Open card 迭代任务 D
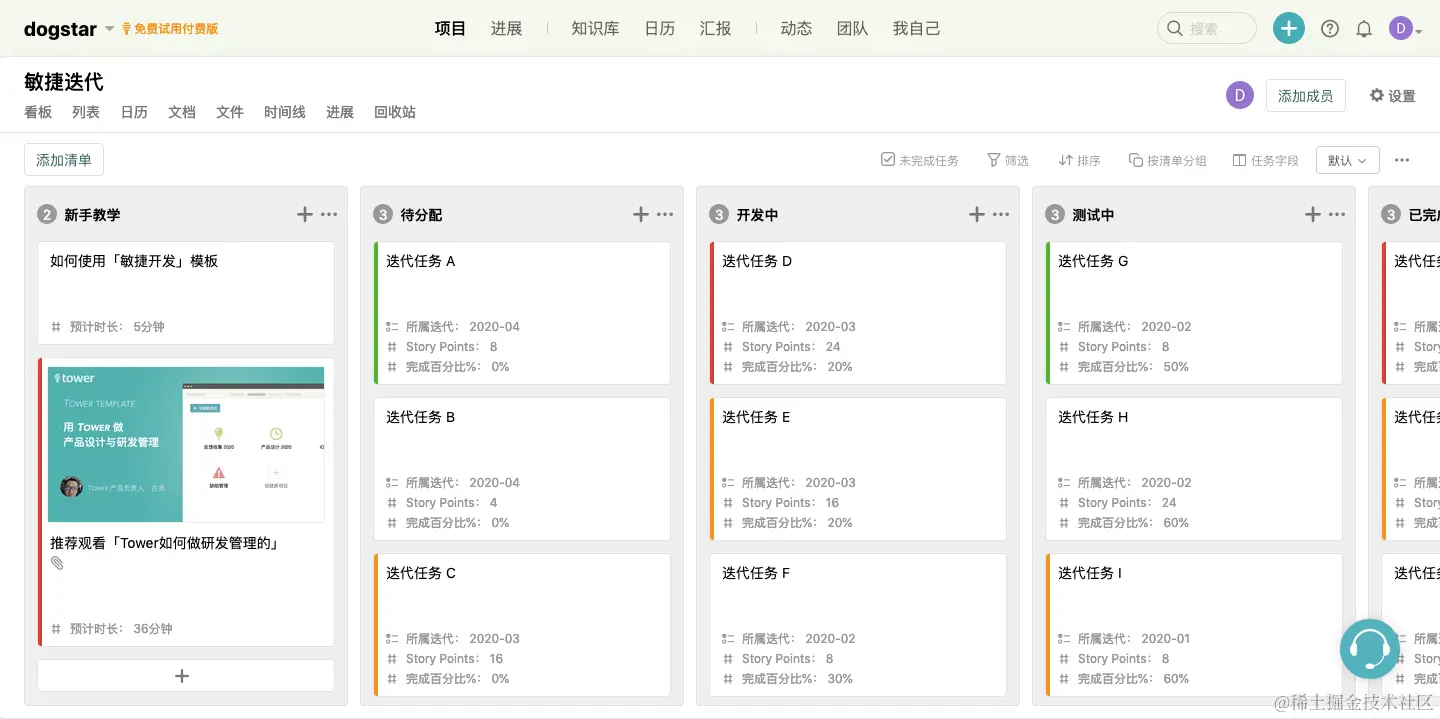Screen dimensions: 1440x719 click(858, 313)
